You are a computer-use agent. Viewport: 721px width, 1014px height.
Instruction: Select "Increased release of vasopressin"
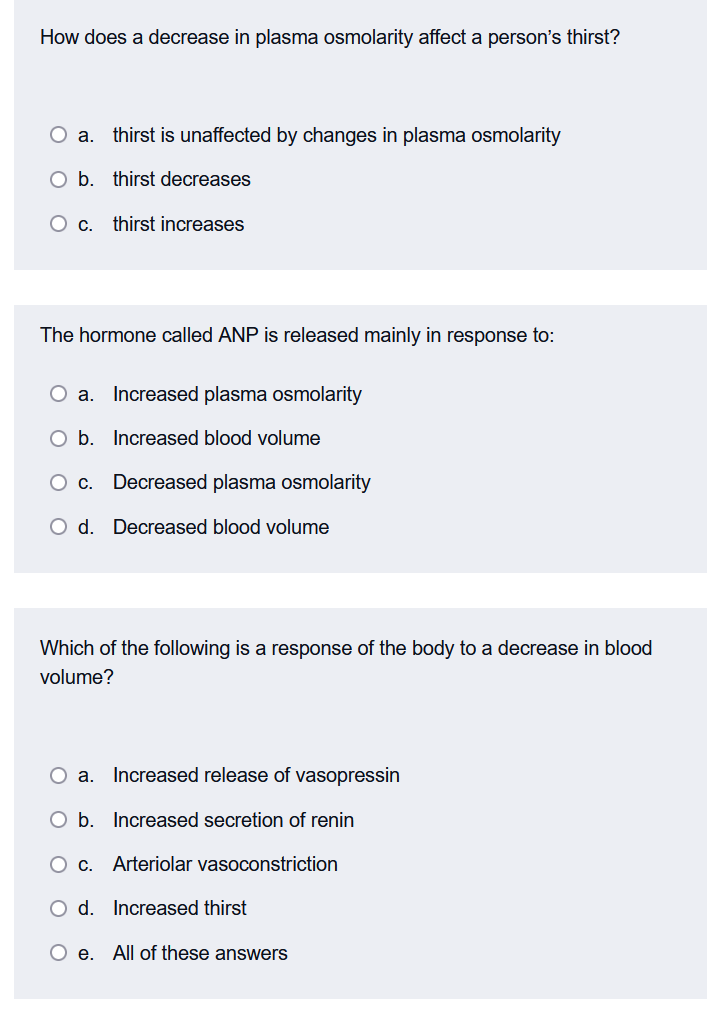tap(58, 775)
